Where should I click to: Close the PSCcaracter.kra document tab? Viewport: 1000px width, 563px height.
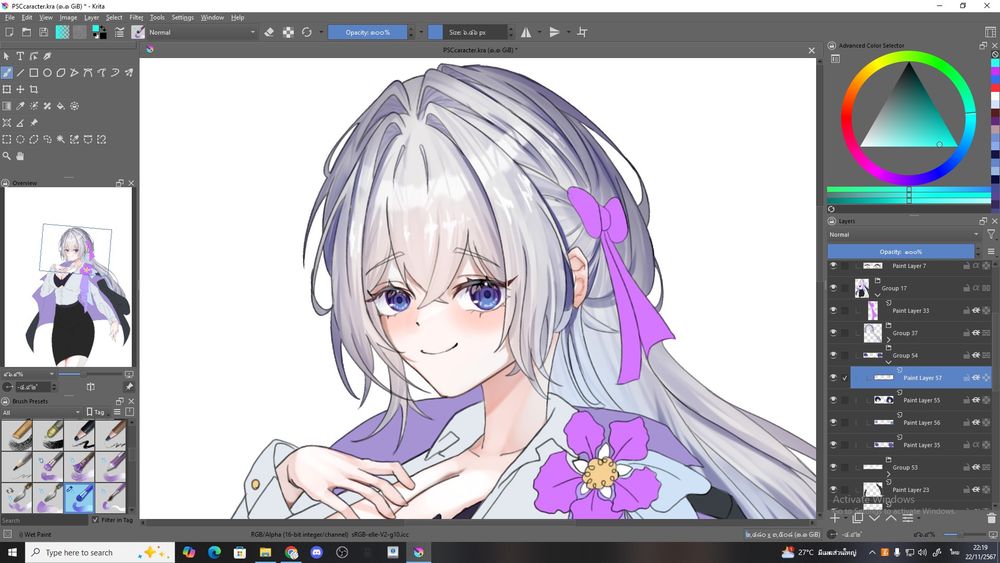(x=811, y=50)
